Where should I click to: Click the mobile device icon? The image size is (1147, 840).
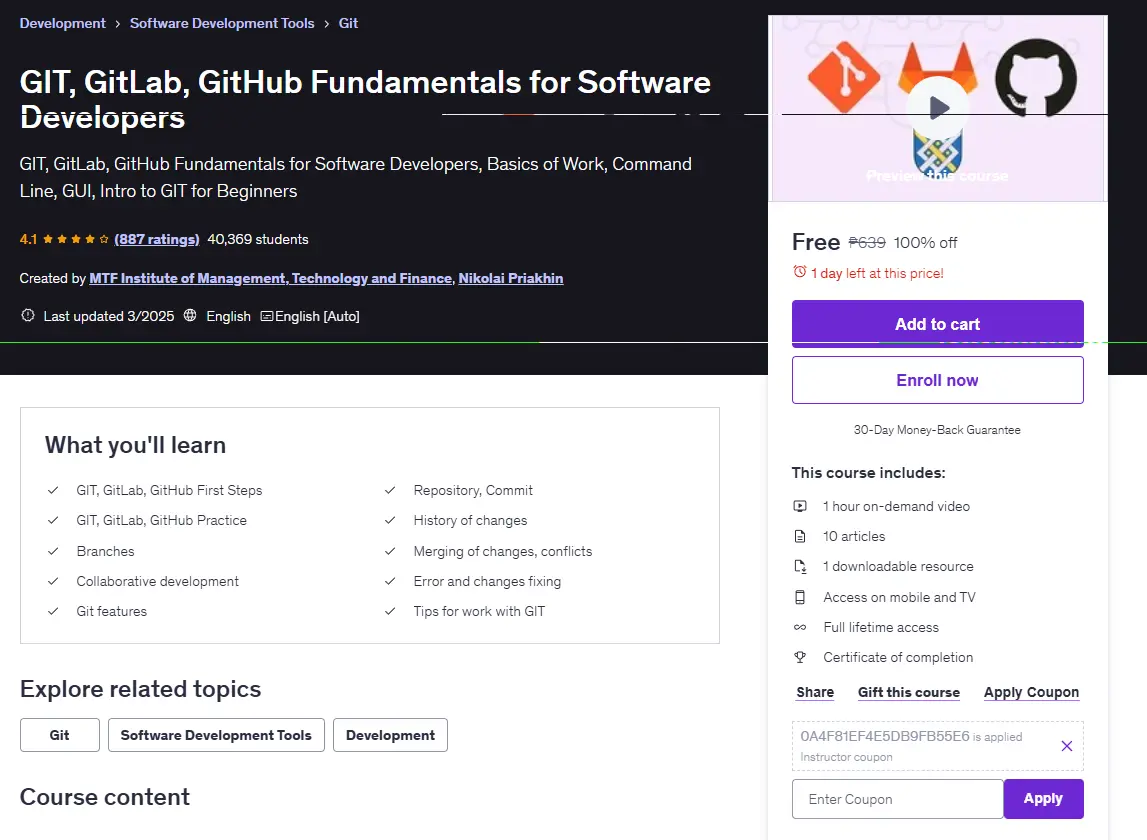tap(800, 597)
